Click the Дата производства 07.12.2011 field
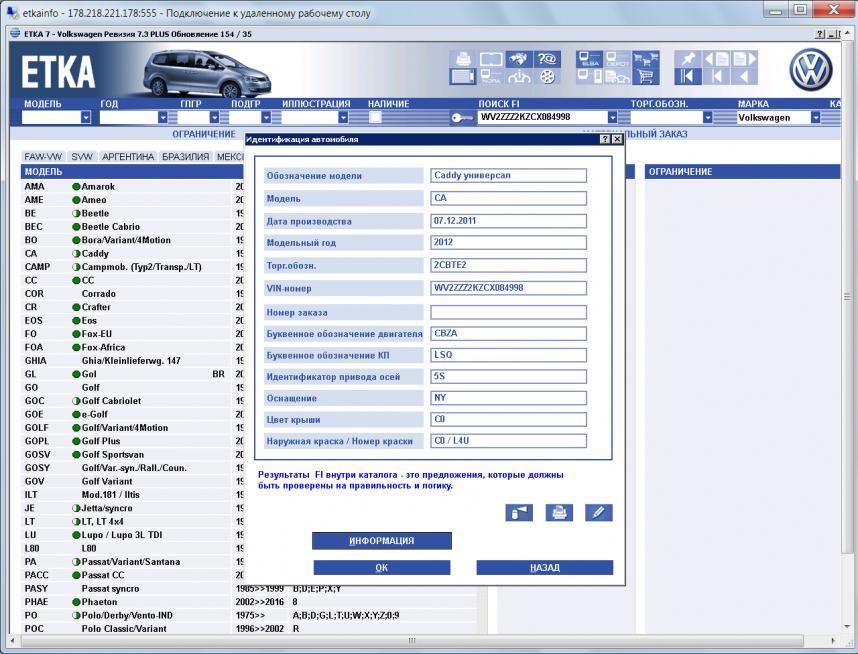 (508, 221)
